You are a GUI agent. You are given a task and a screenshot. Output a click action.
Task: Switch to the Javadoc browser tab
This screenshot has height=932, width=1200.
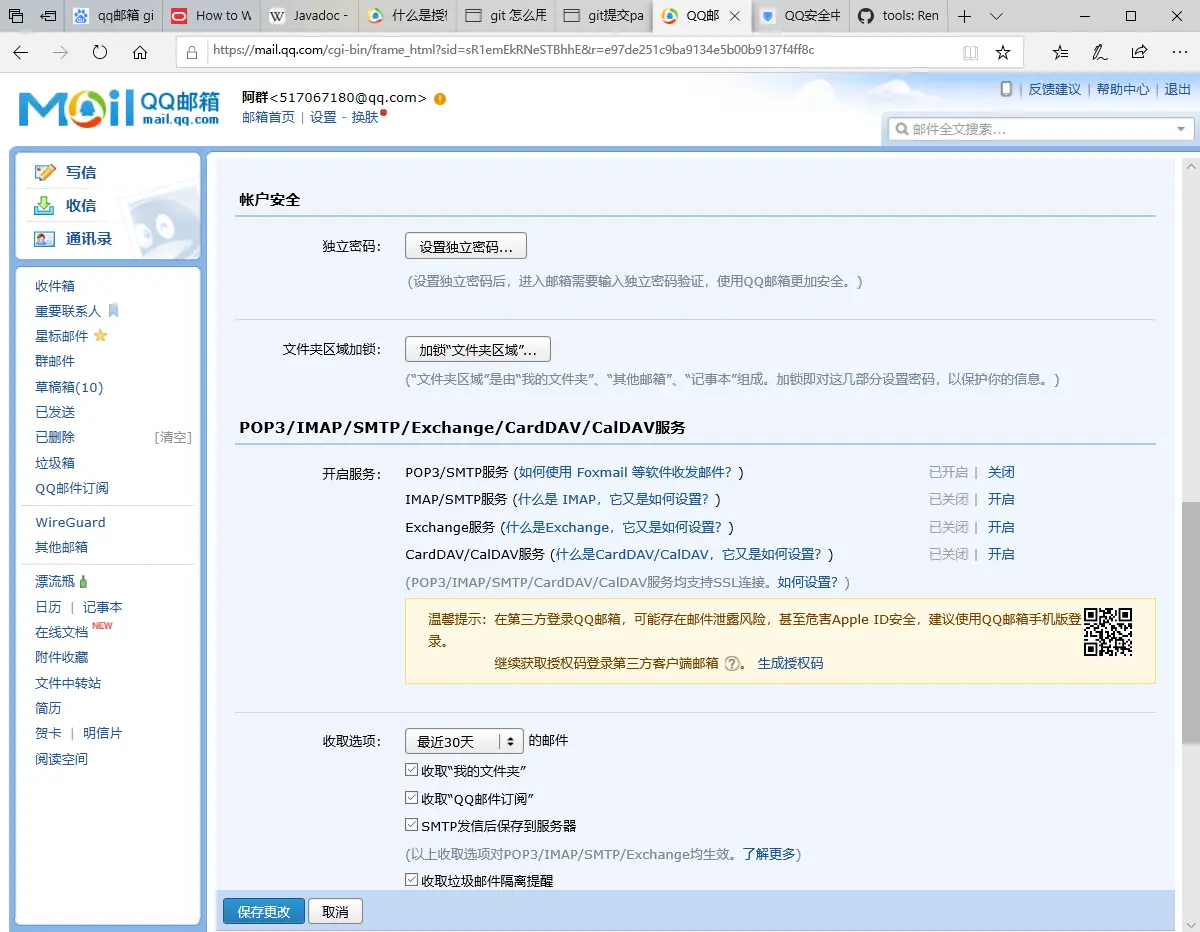308,16
